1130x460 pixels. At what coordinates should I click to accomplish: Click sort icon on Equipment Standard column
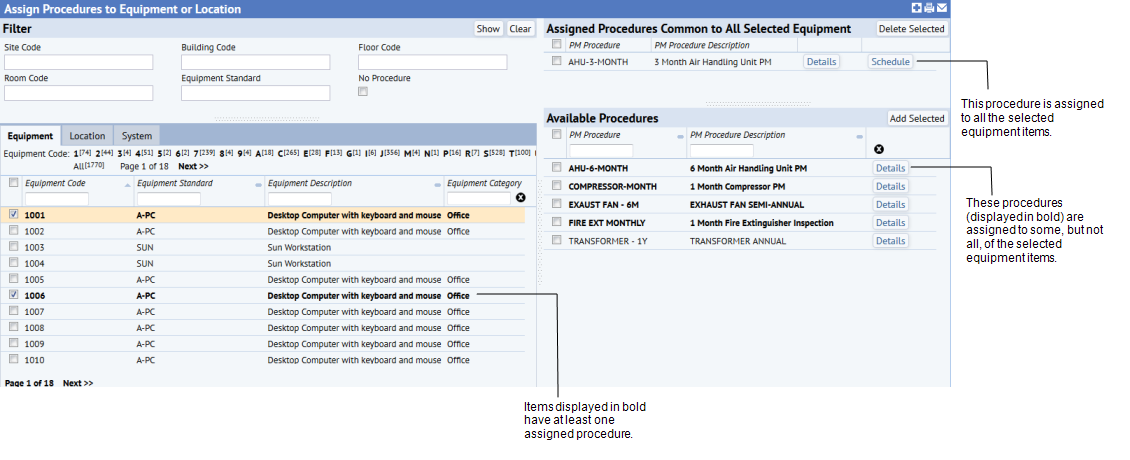pos(258,185)
